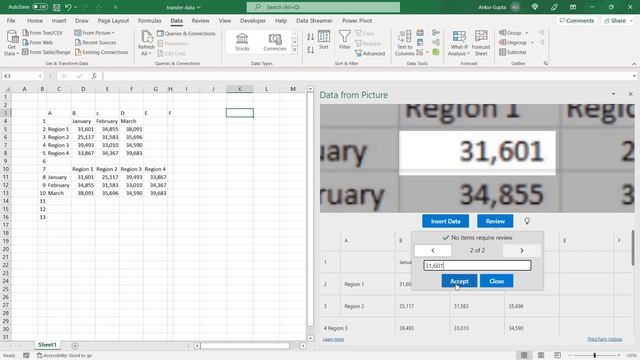Switch to the Insert tab
640x360 pixels.
59,20
